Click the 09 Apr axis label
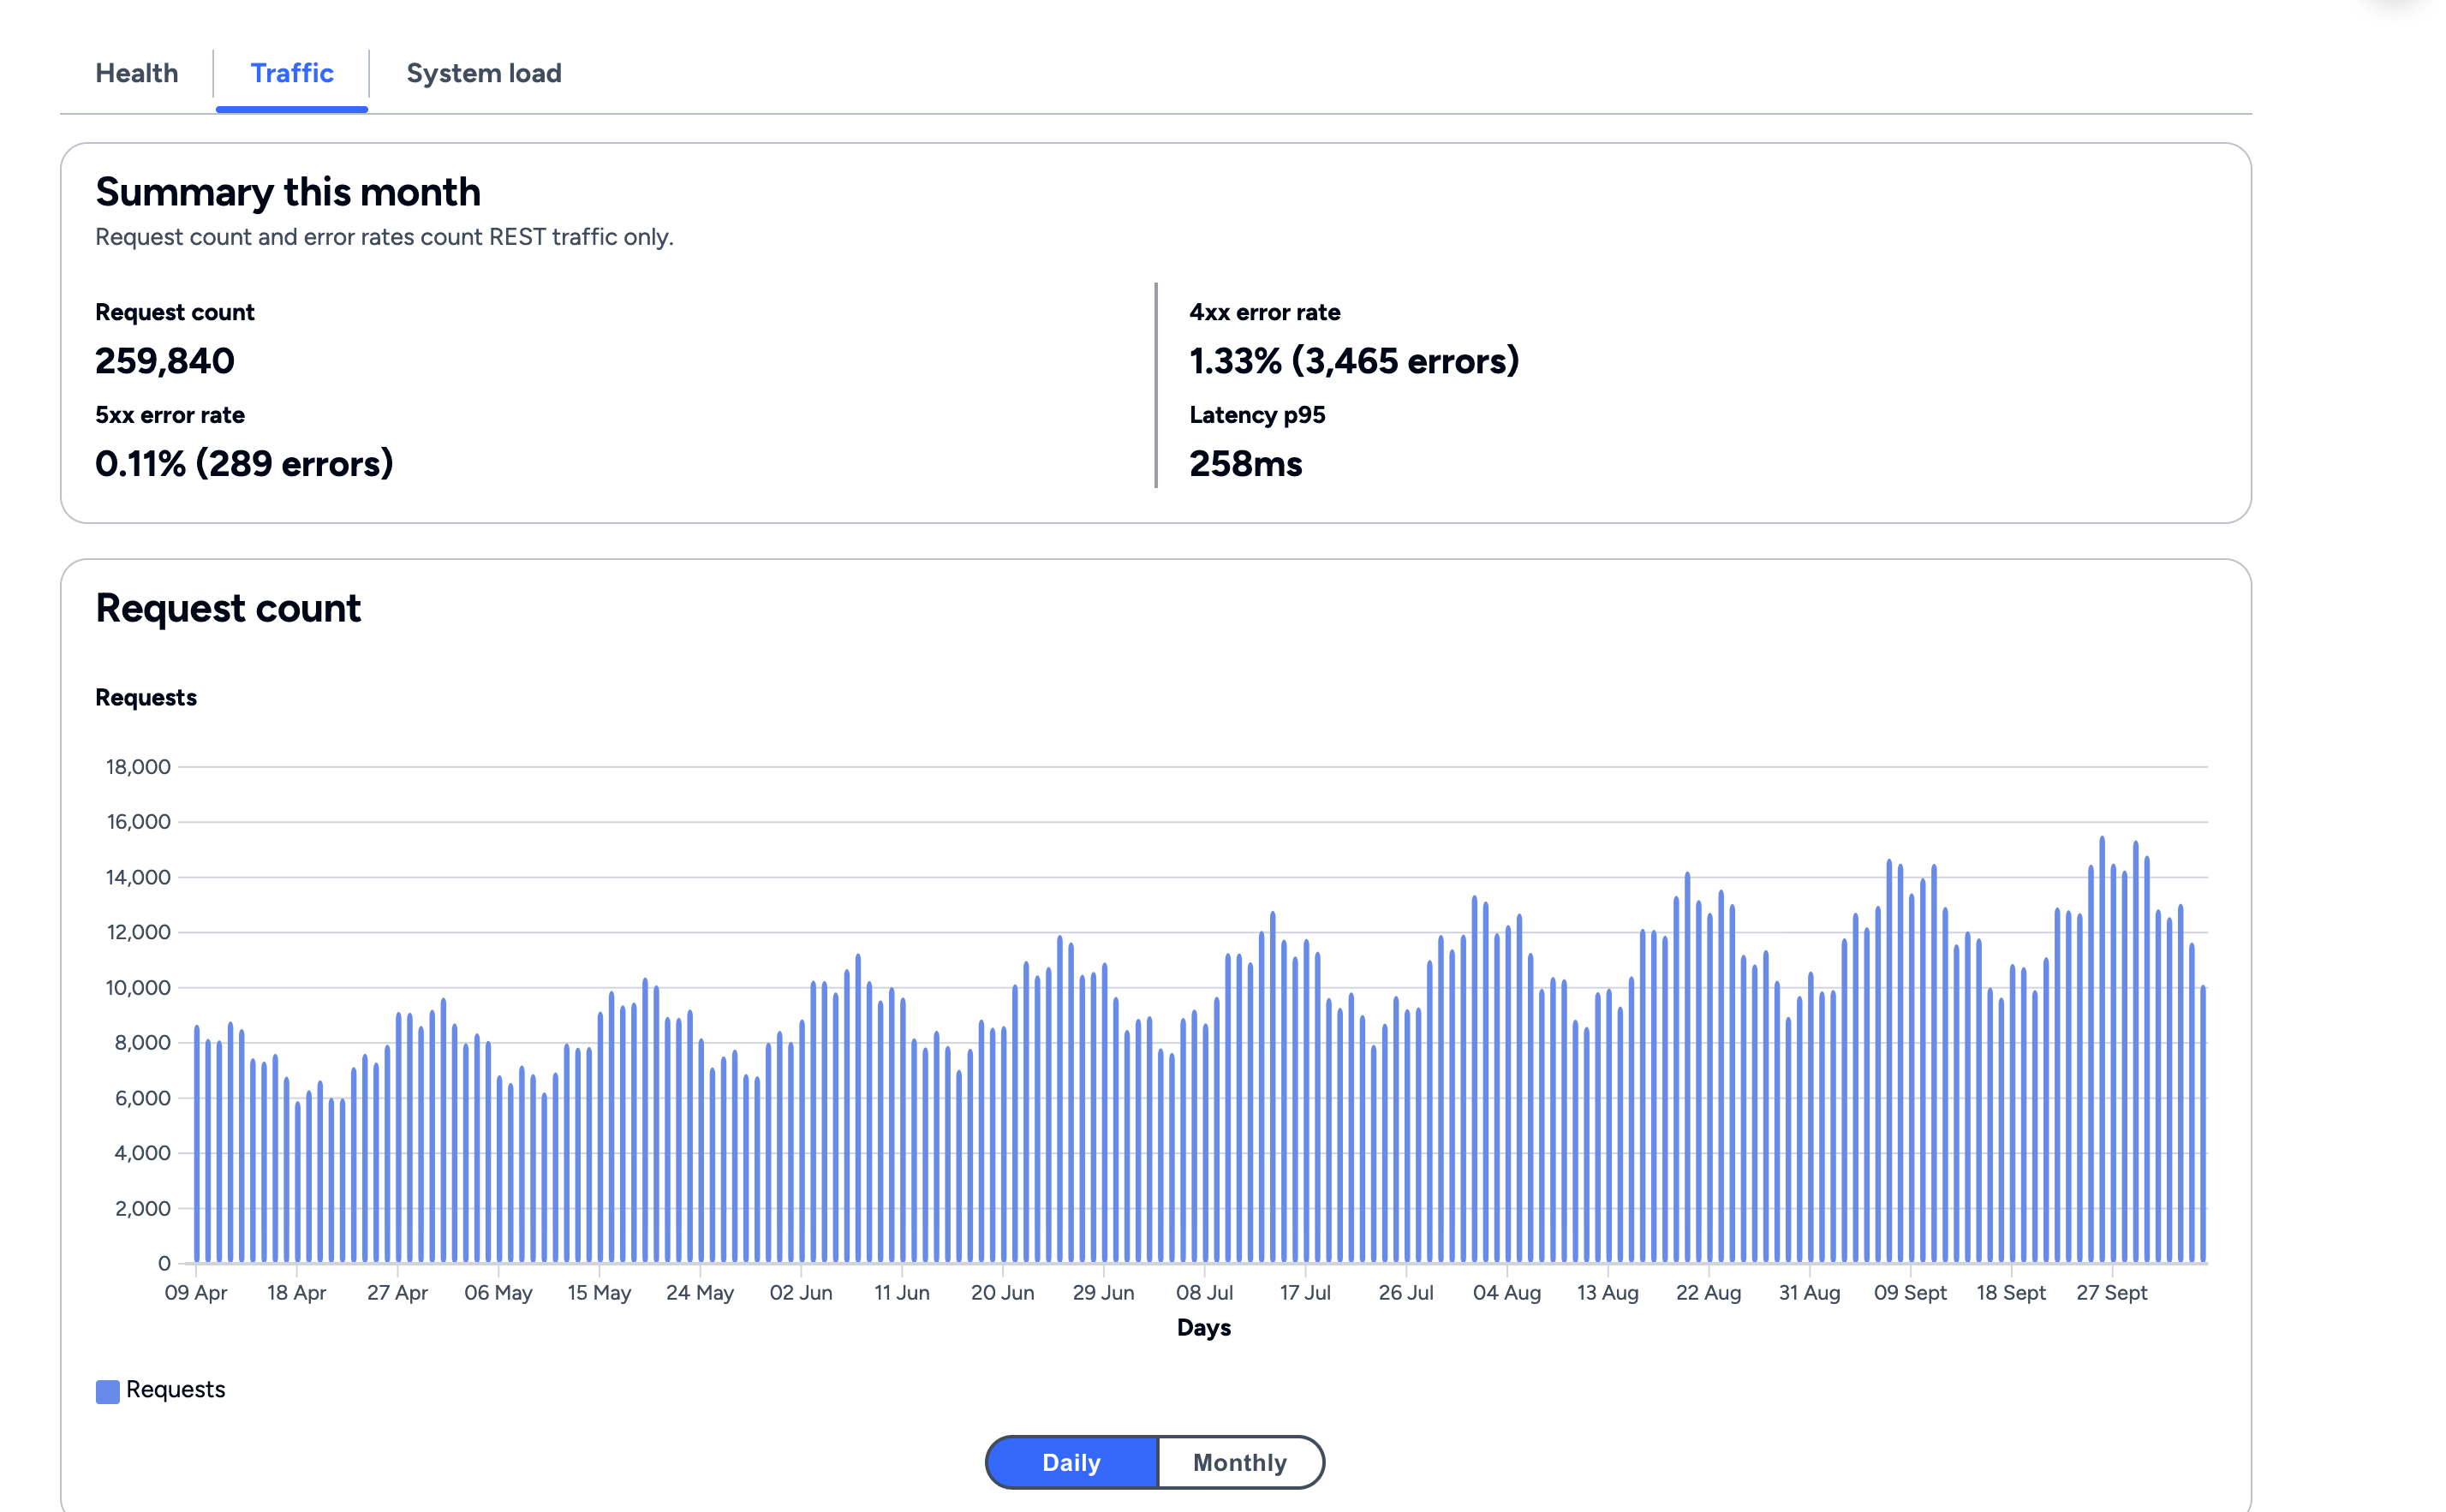This screenshot has height=1512, width=2446. [x=196, y=1292]
